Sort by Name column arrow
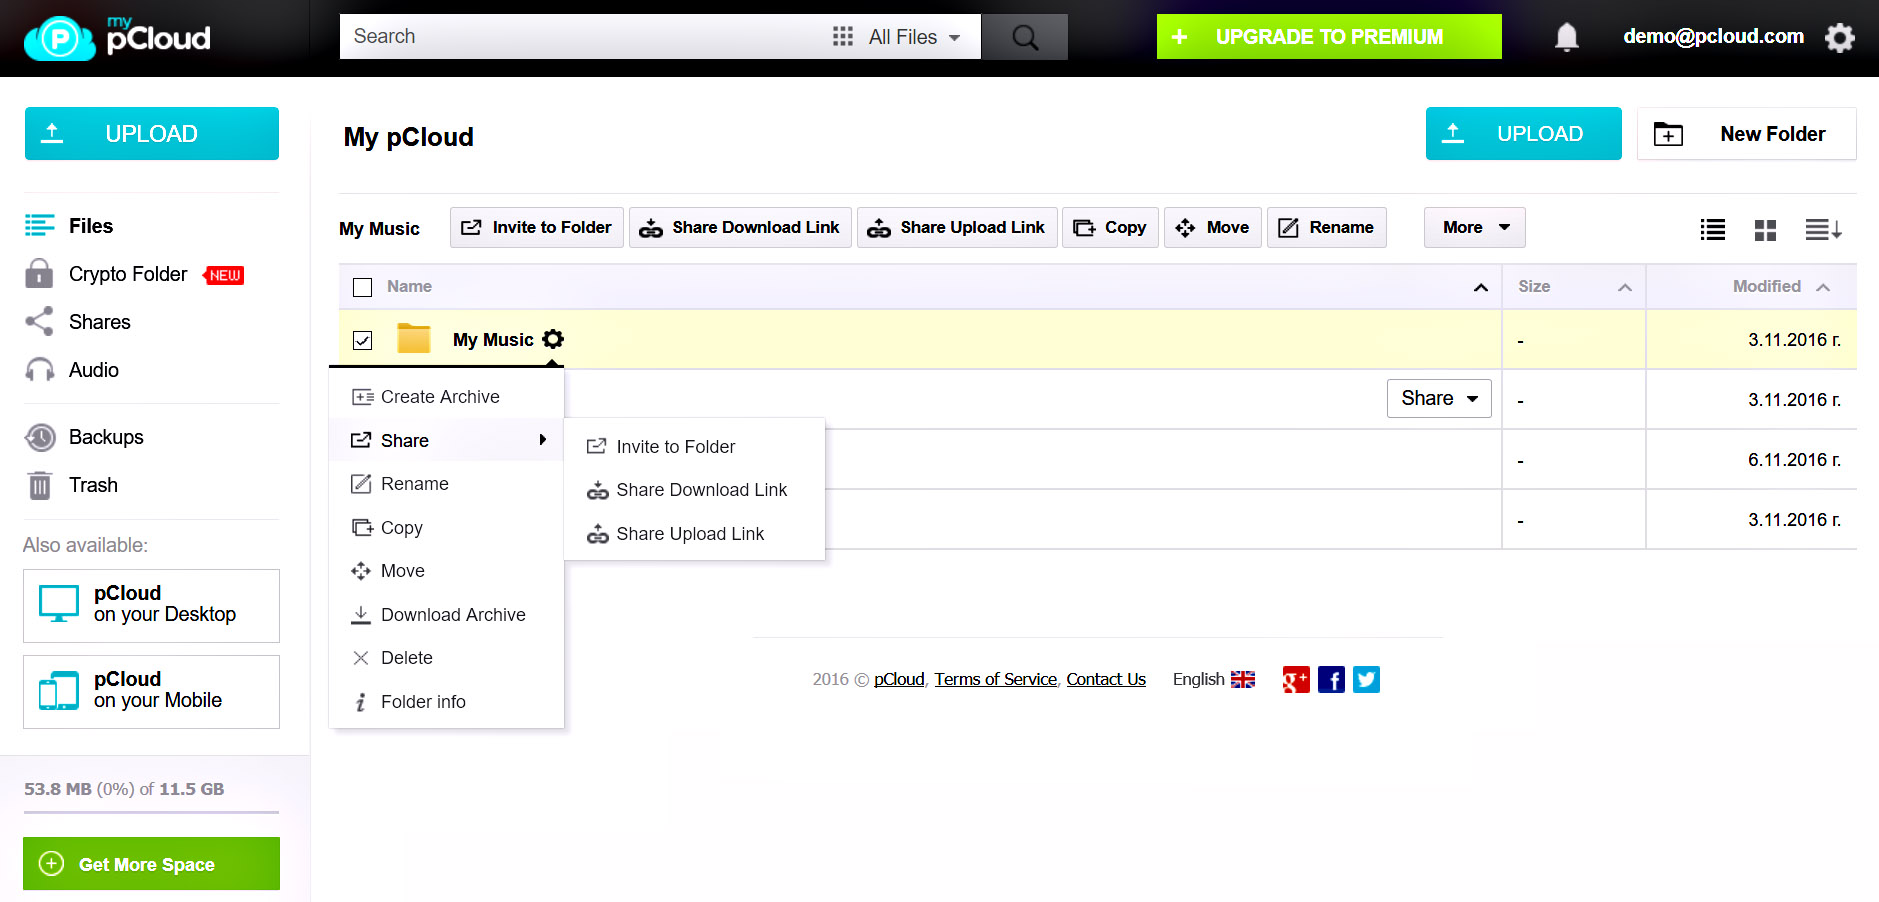Image resolution: width=1879 pixels, height=902 pixels. pos(1481,287)
